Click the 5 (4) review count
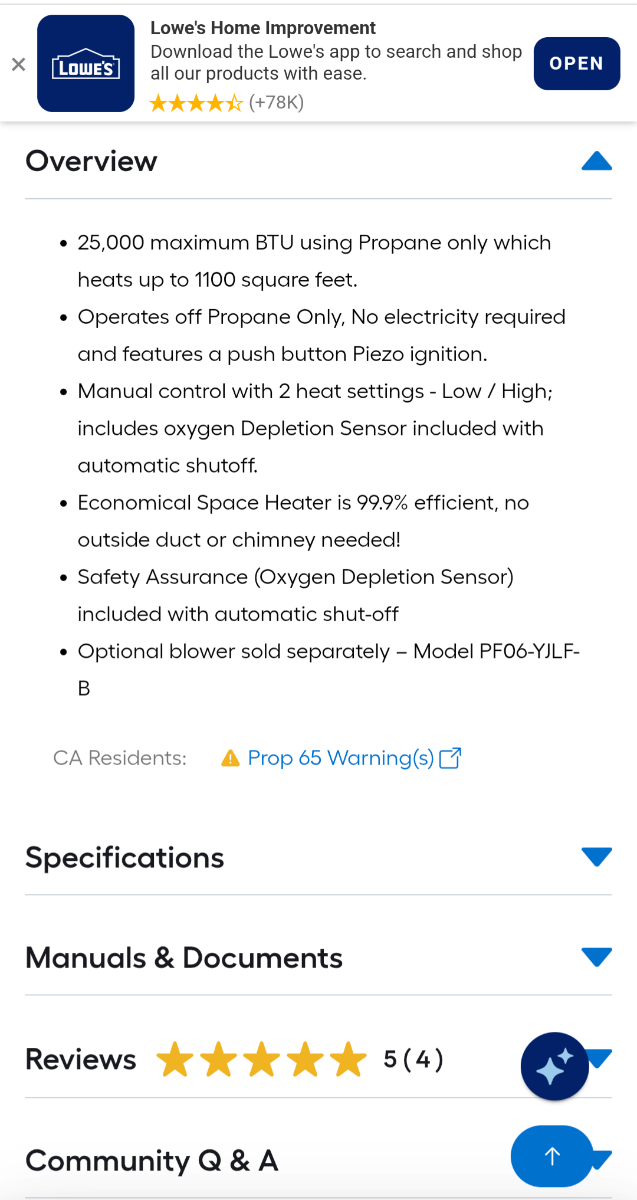 click(x=415, y=1060)
